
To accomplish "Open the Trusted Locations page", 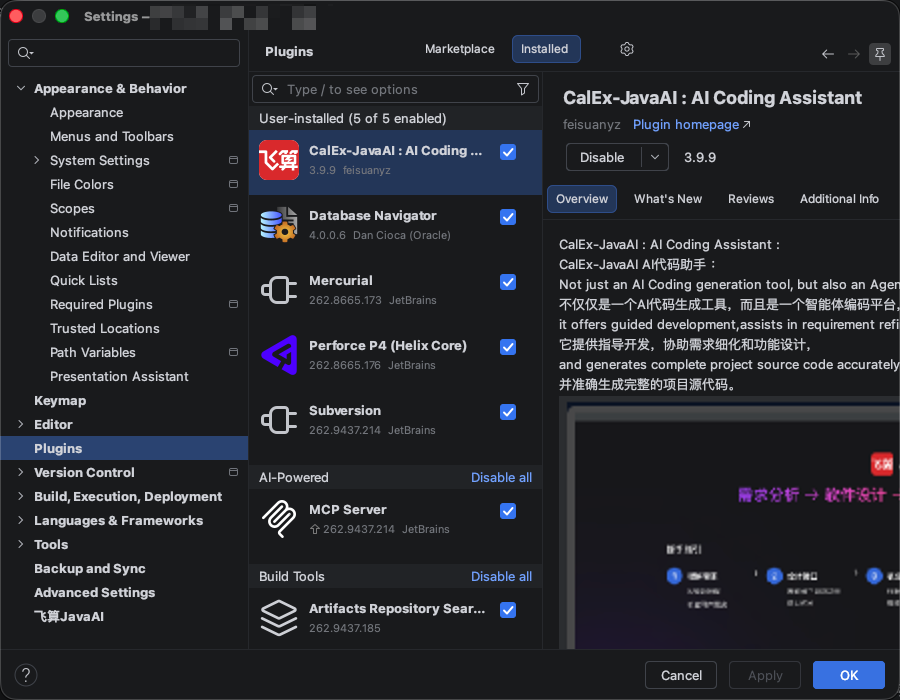I will [104, 328].
